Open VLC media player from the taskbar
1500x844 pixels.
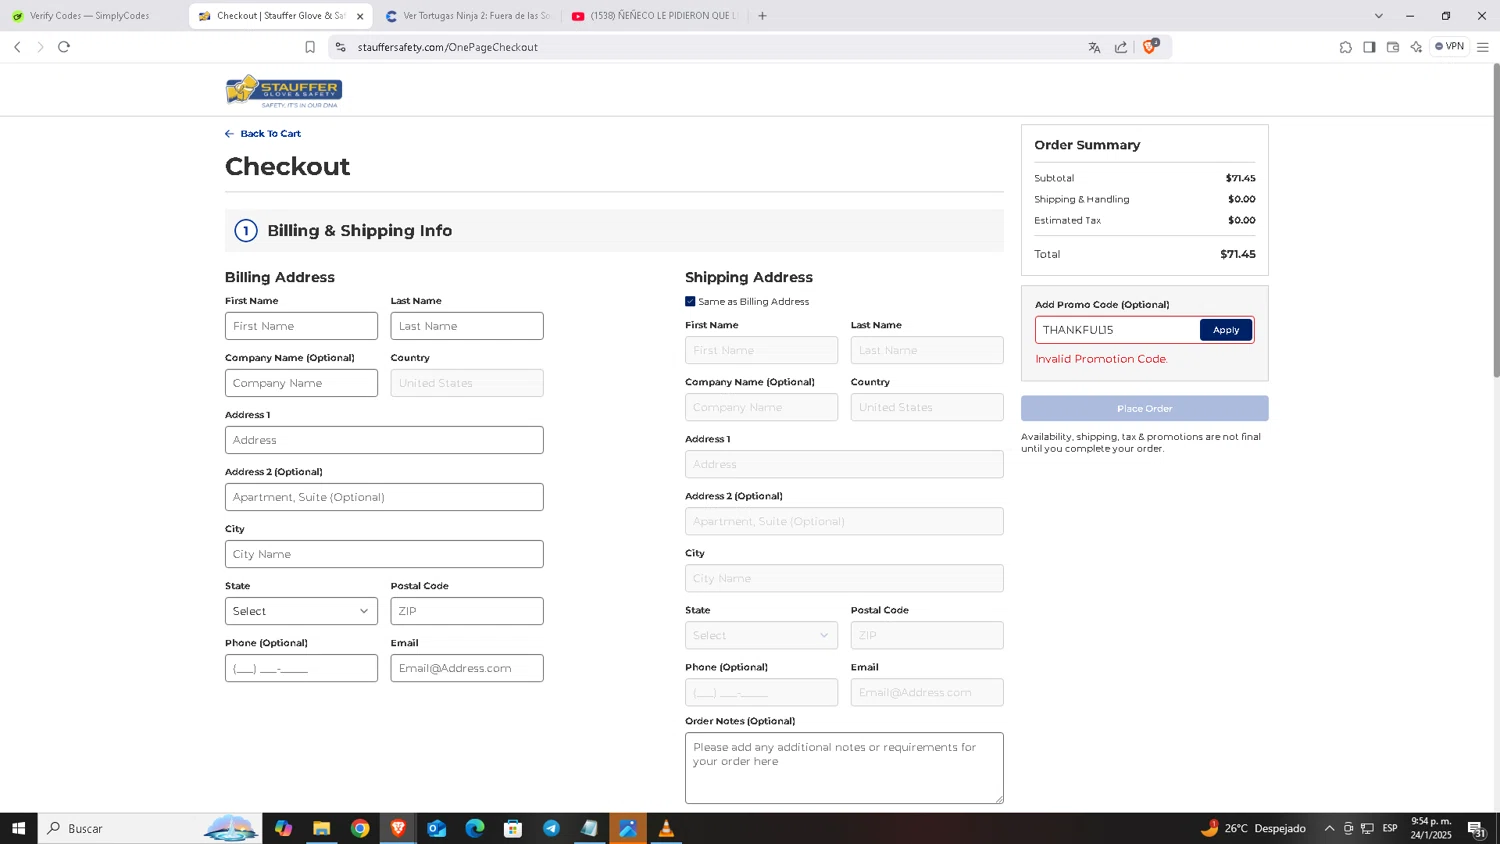tap(666, 828)
